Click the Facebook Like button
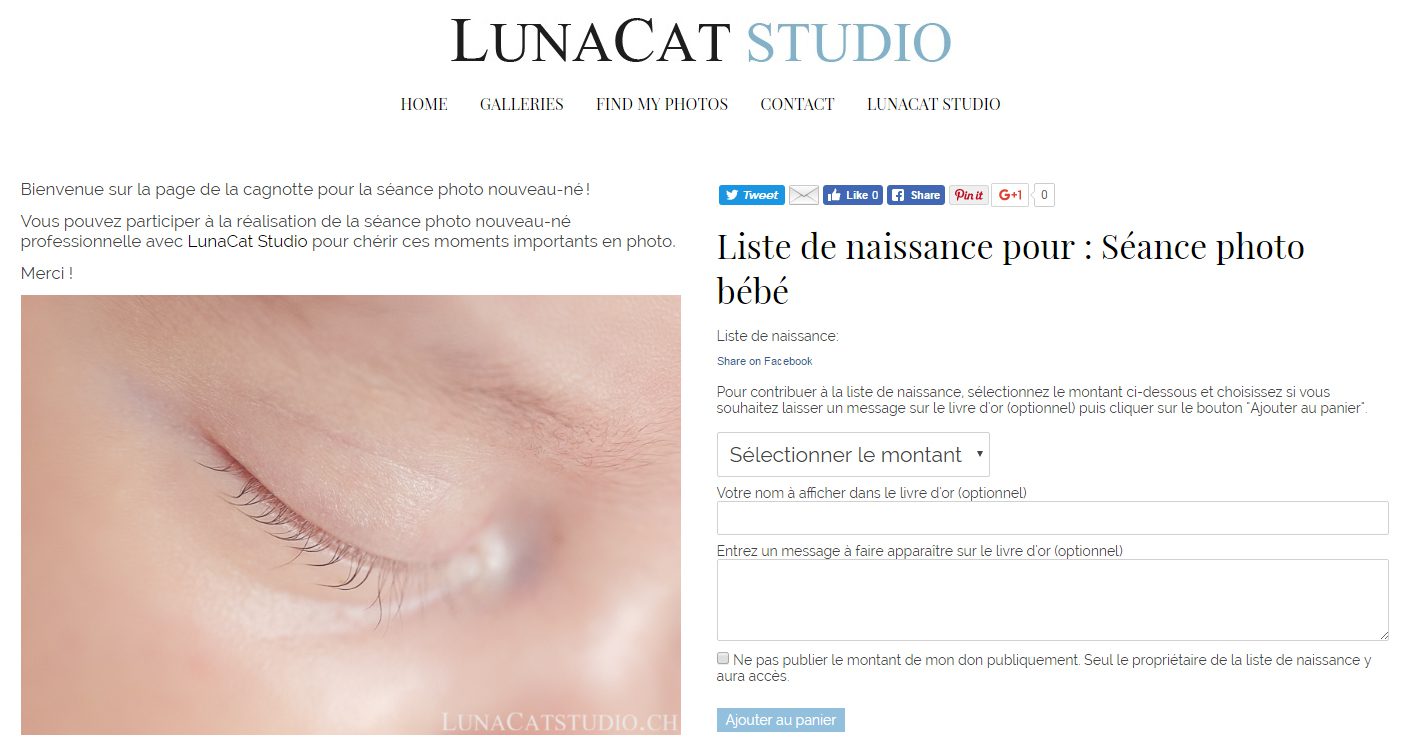Screen dimensions: 1402x756 pos(853,195)
